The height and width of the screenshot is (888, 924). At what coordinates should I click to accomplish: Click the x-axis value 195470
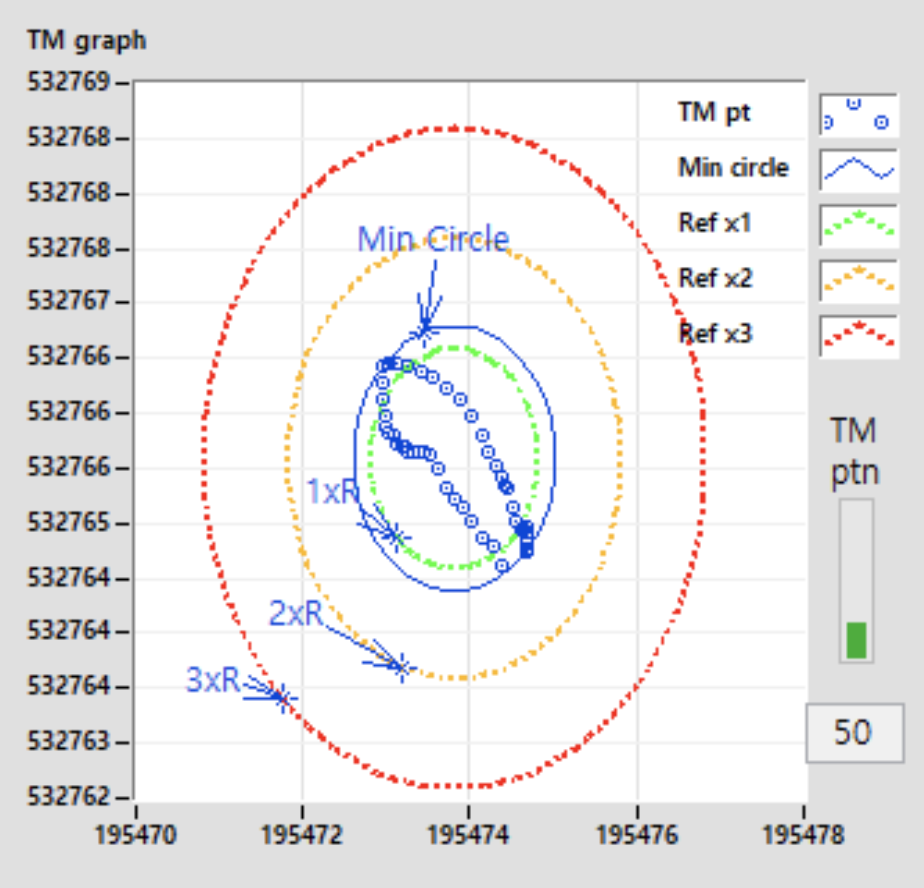[x=136, y=835]
